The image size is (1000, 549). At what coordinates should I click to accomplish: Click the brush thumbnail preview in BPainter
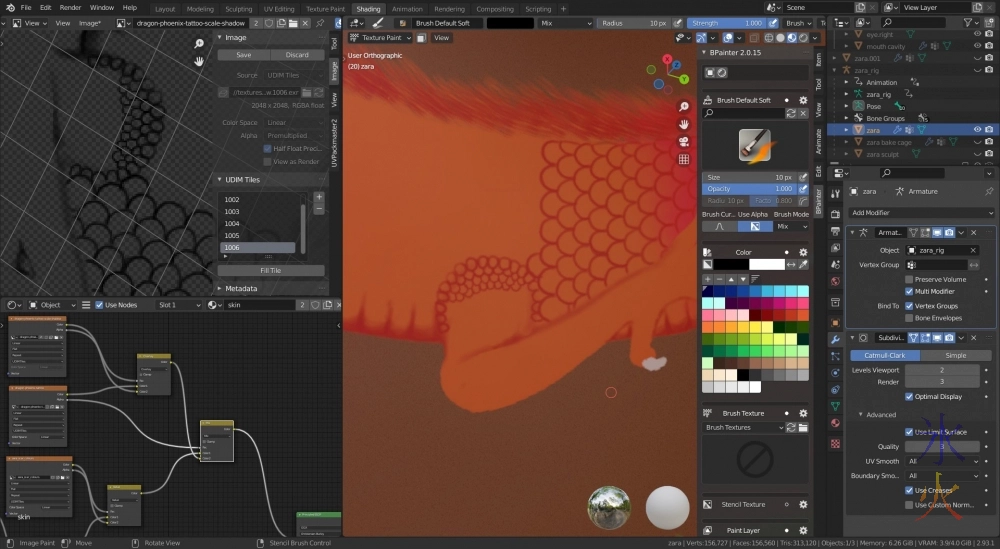[754, 145]
